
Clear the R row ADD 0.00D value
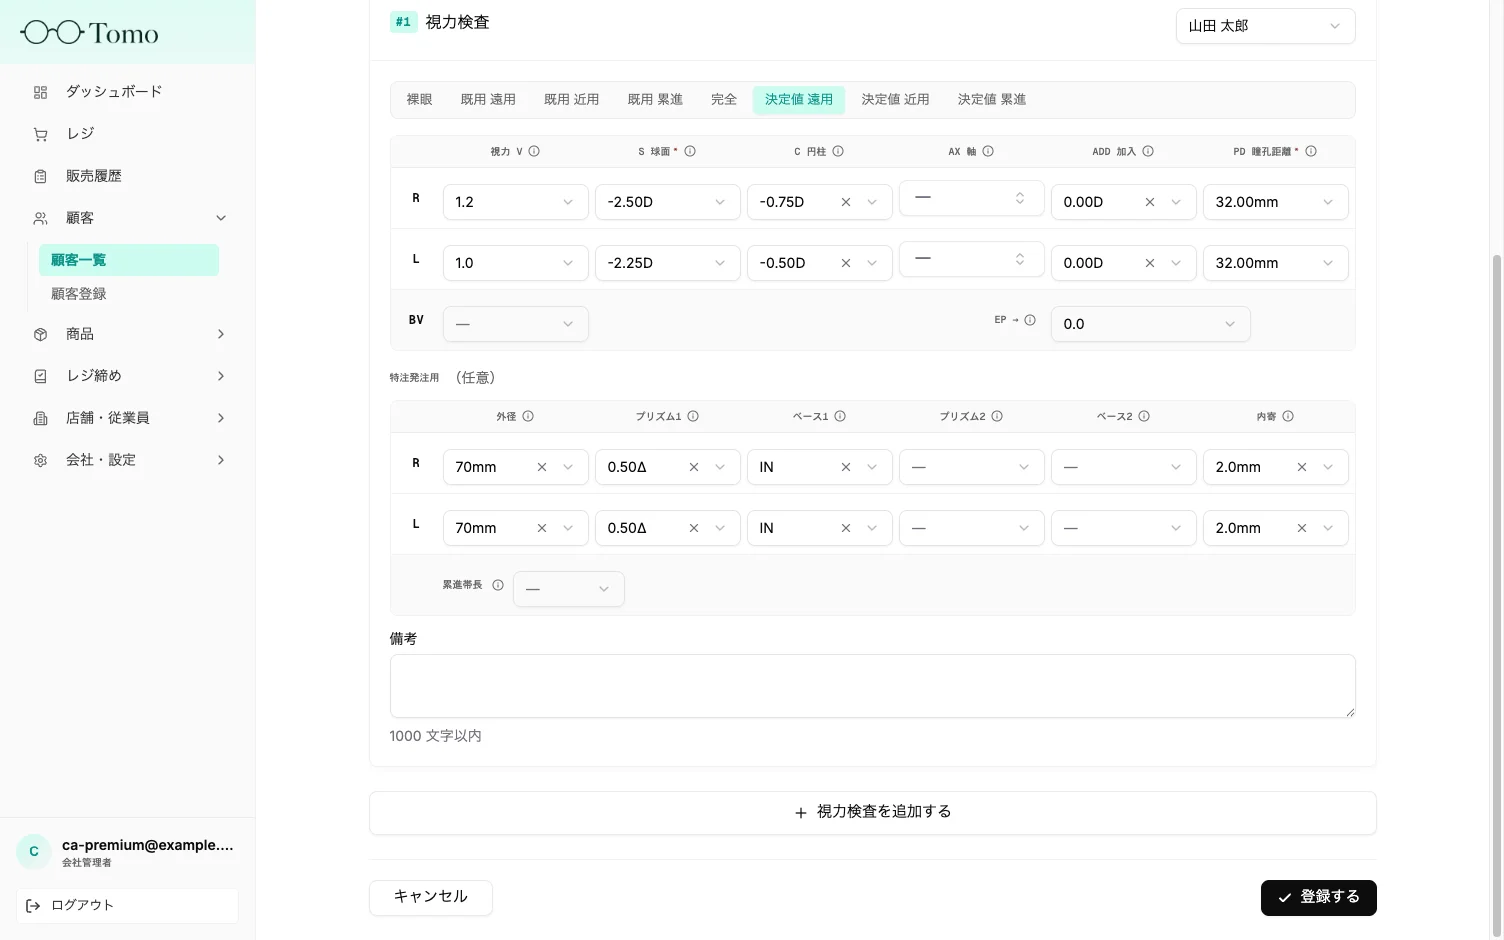pyautogui.click(x=1150, y=202)
